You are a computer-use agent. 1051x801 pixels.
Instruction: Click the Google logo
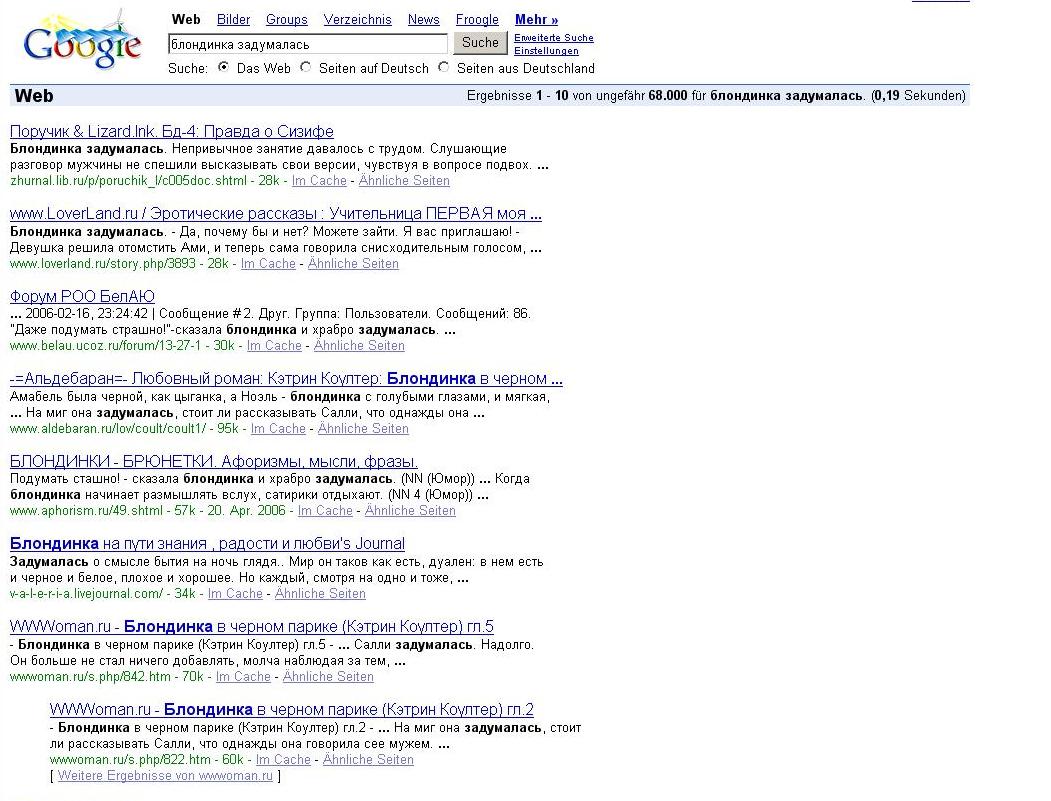coord(81,40)
